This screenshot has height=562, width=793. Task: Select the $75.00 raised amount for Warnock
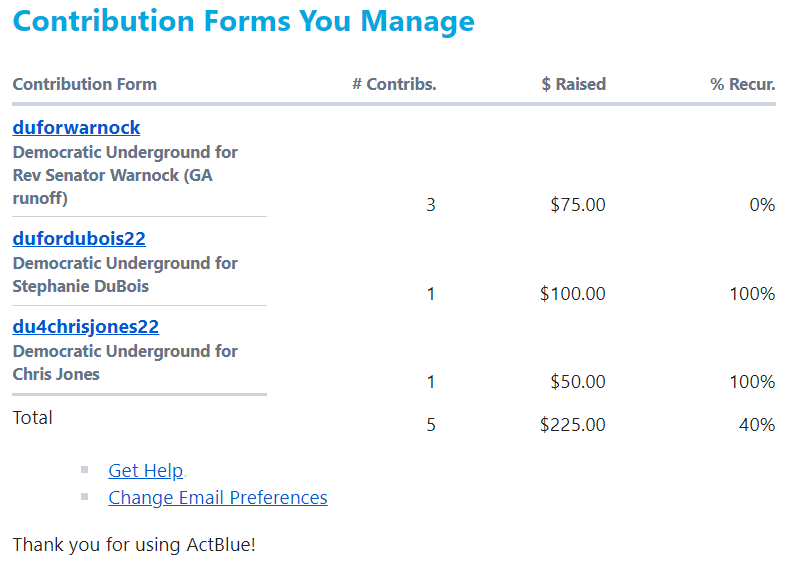click(577, 205)
